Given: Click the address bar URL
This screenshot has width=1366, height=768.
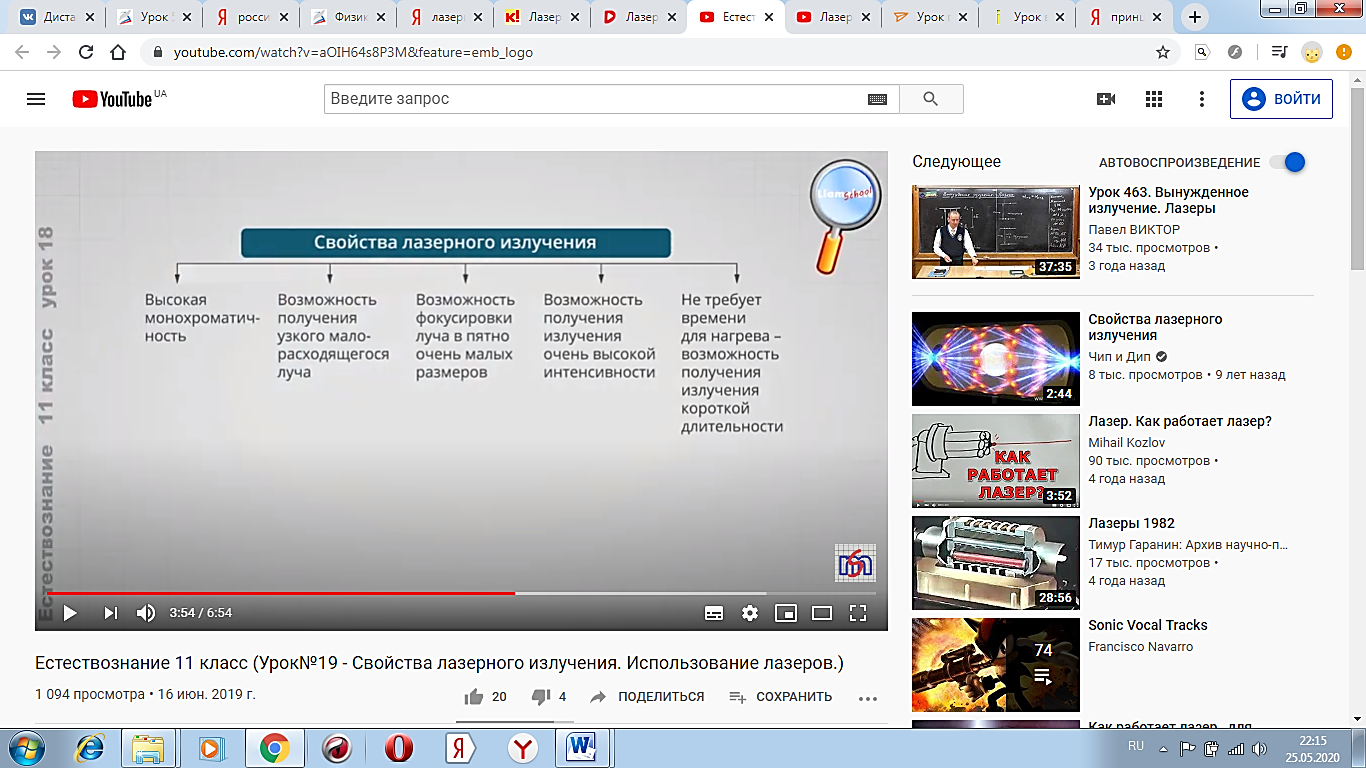Looking at the screenshot, I should click(x=354, y=52).
